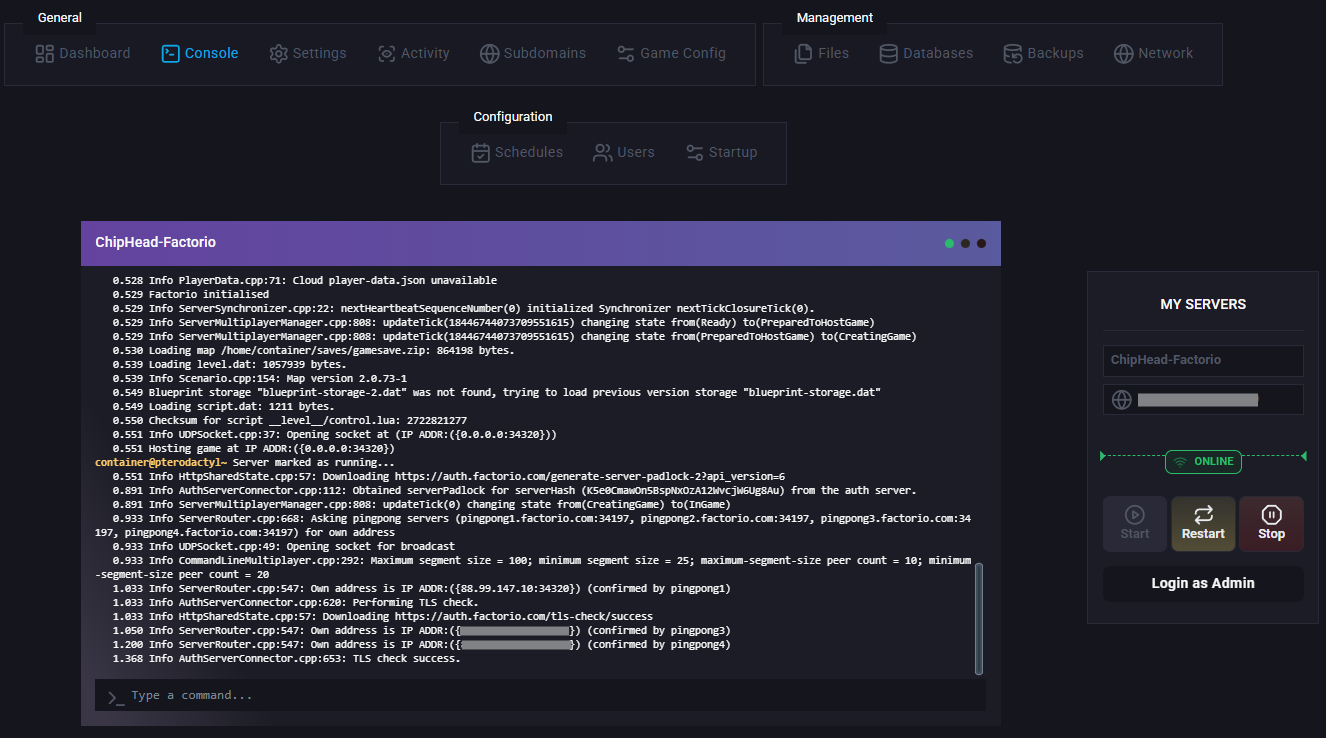Viewport: 1326px width, 738px height.
Task: Open the Files manager icon
Action: [x=803, y=53]
